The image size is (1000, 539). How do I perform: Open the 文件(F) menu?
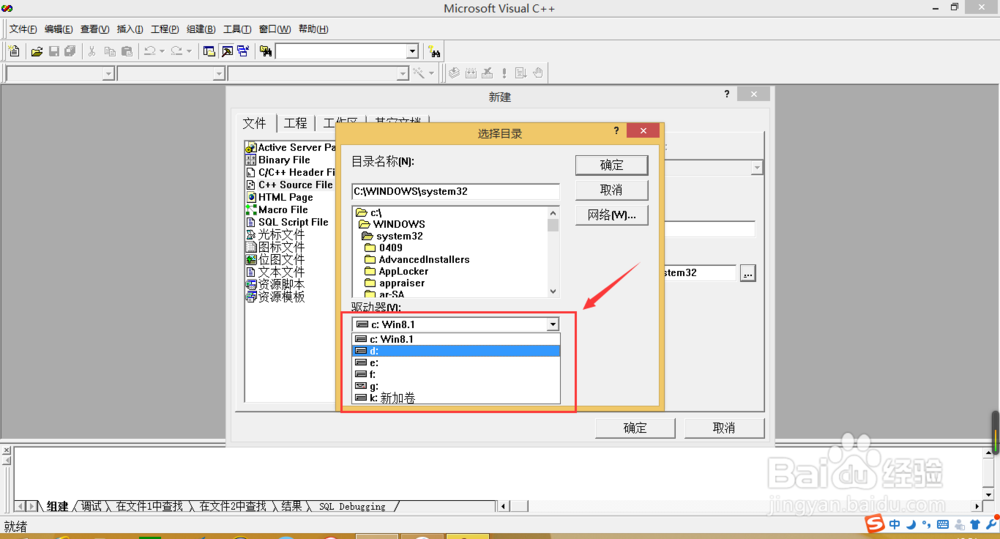22,29
